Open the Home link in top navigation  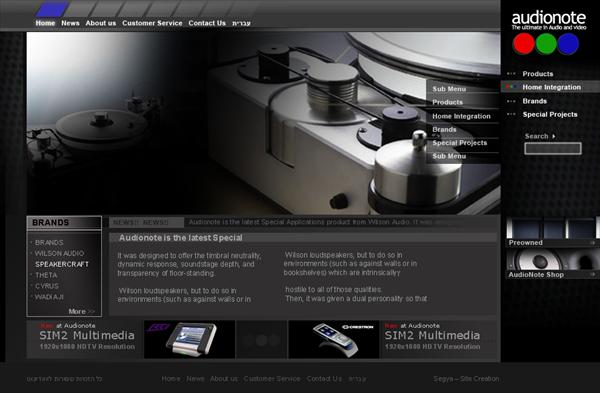click(45, 23)
